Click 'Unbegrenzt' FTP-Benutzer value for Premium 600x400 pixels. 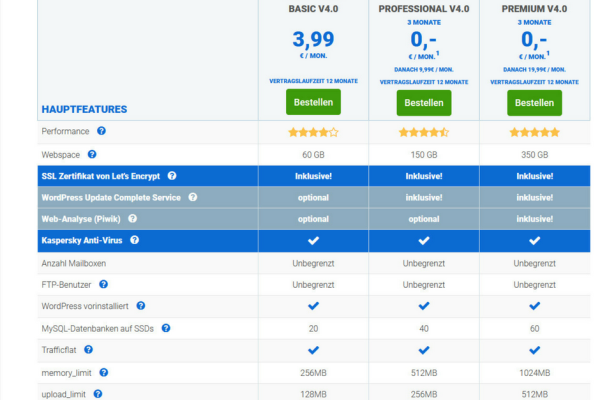535,285
